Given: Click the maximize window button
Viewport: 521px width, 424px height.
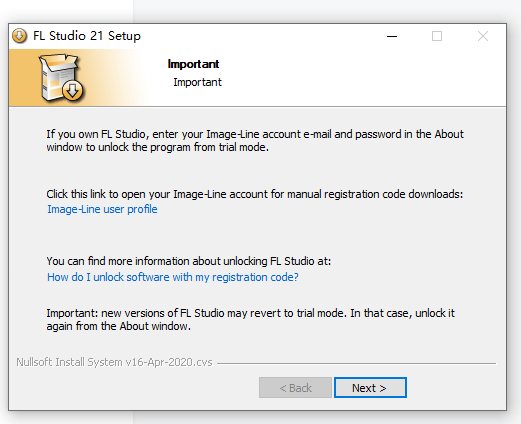Looking at the screenshot, I should click(437, 36).
